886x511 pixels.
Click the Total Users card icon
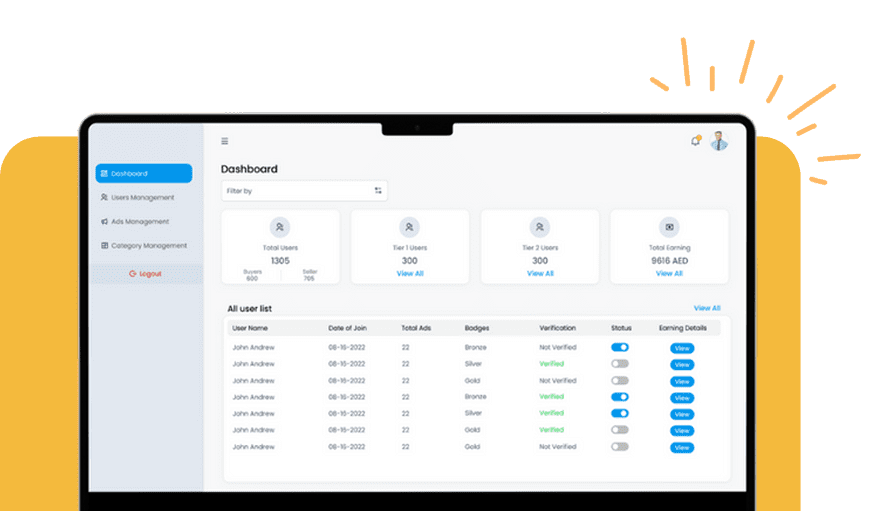pyautogui.click(x=280, y=227)
